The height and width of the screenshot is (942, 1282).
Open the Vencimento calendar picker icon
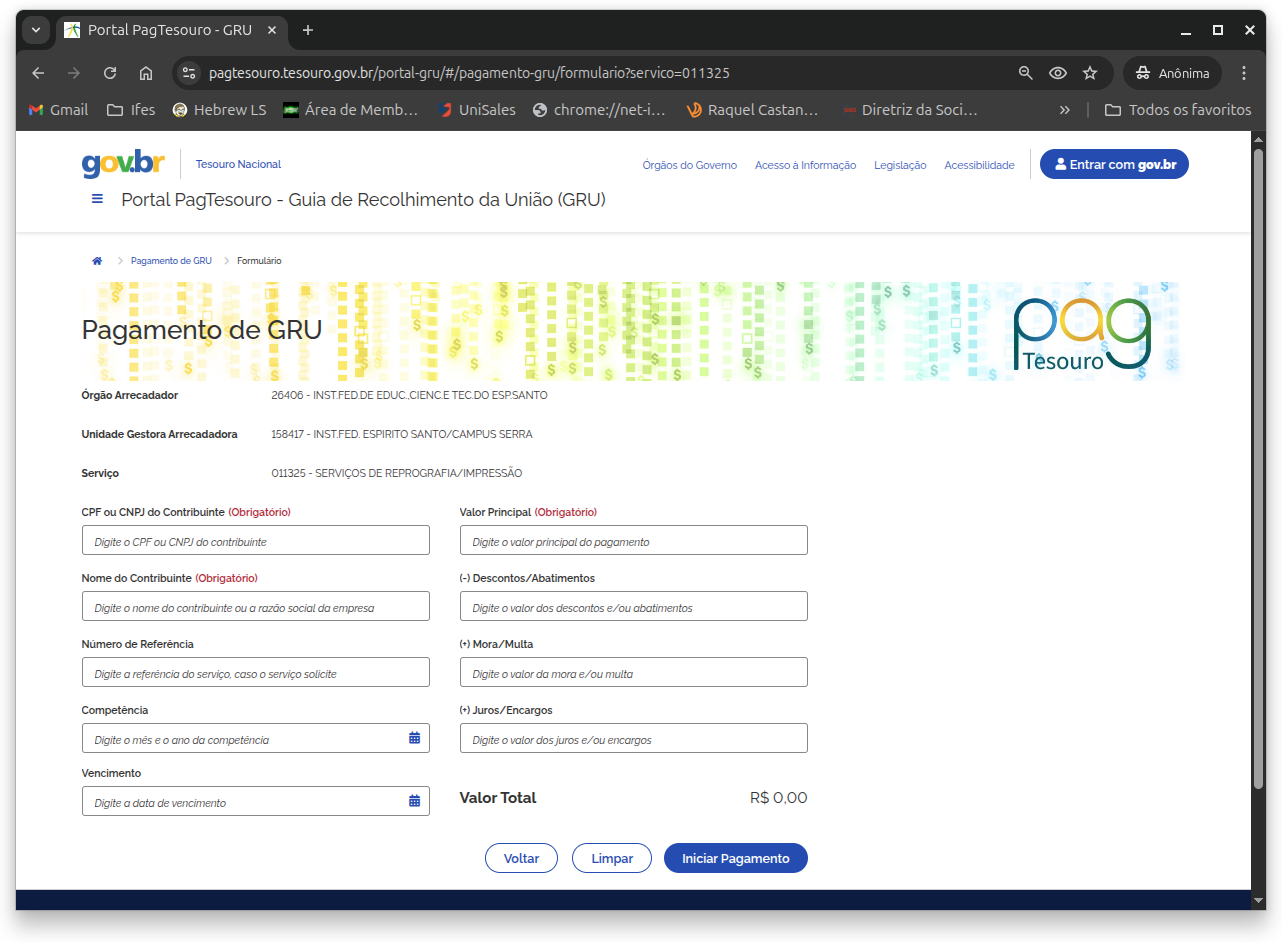pos(414,801)
